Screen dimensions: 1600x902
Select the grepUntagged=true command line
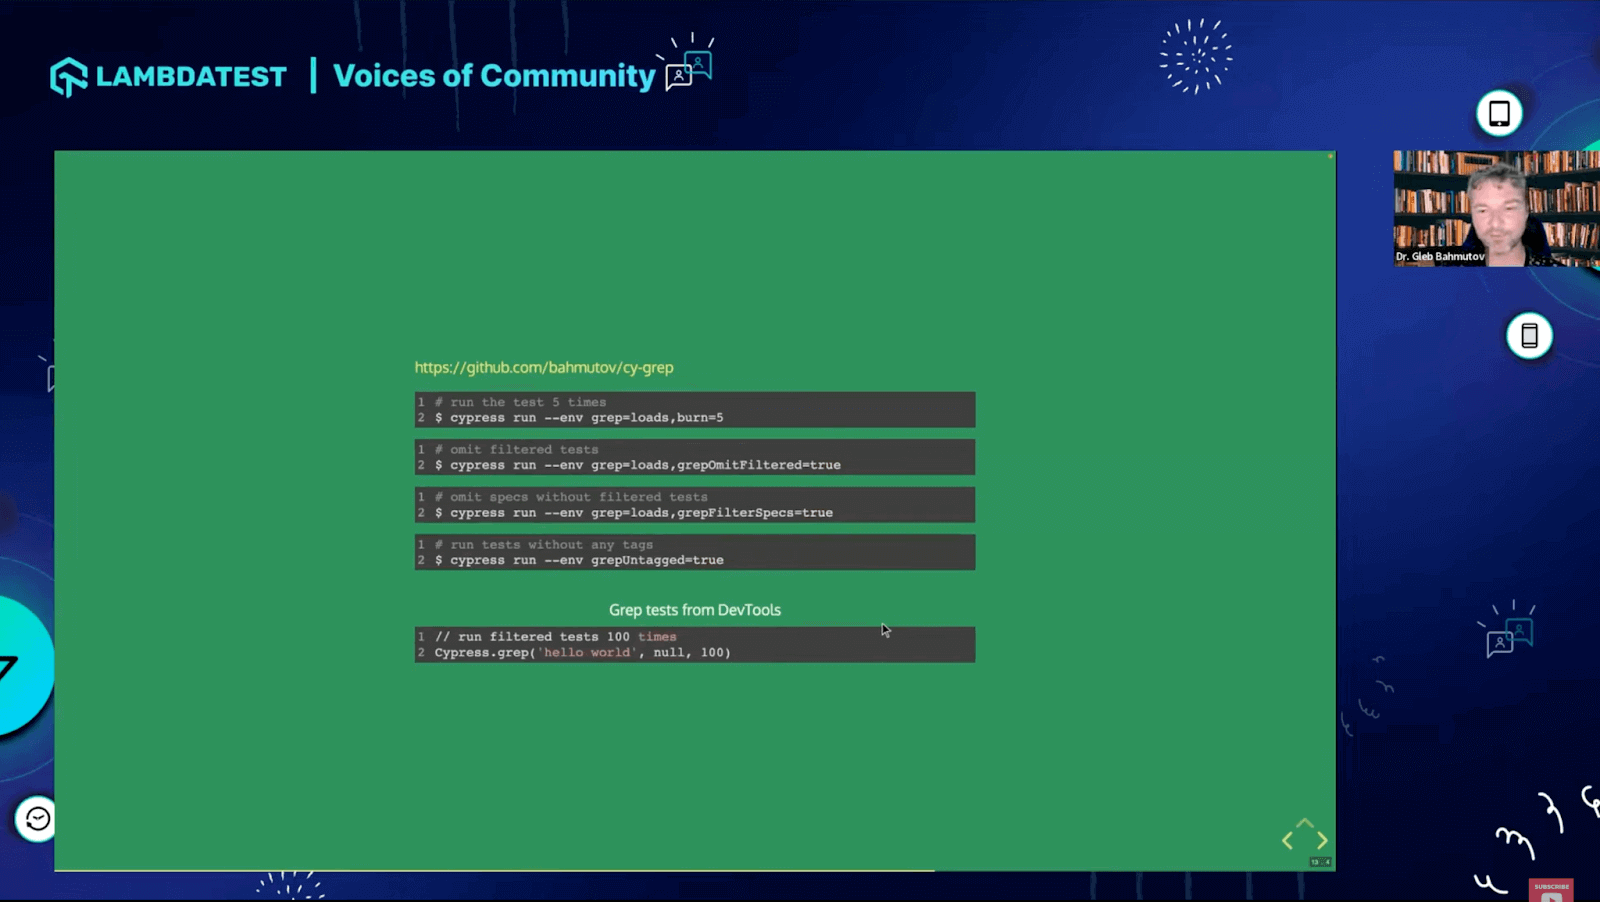point(579,560)
